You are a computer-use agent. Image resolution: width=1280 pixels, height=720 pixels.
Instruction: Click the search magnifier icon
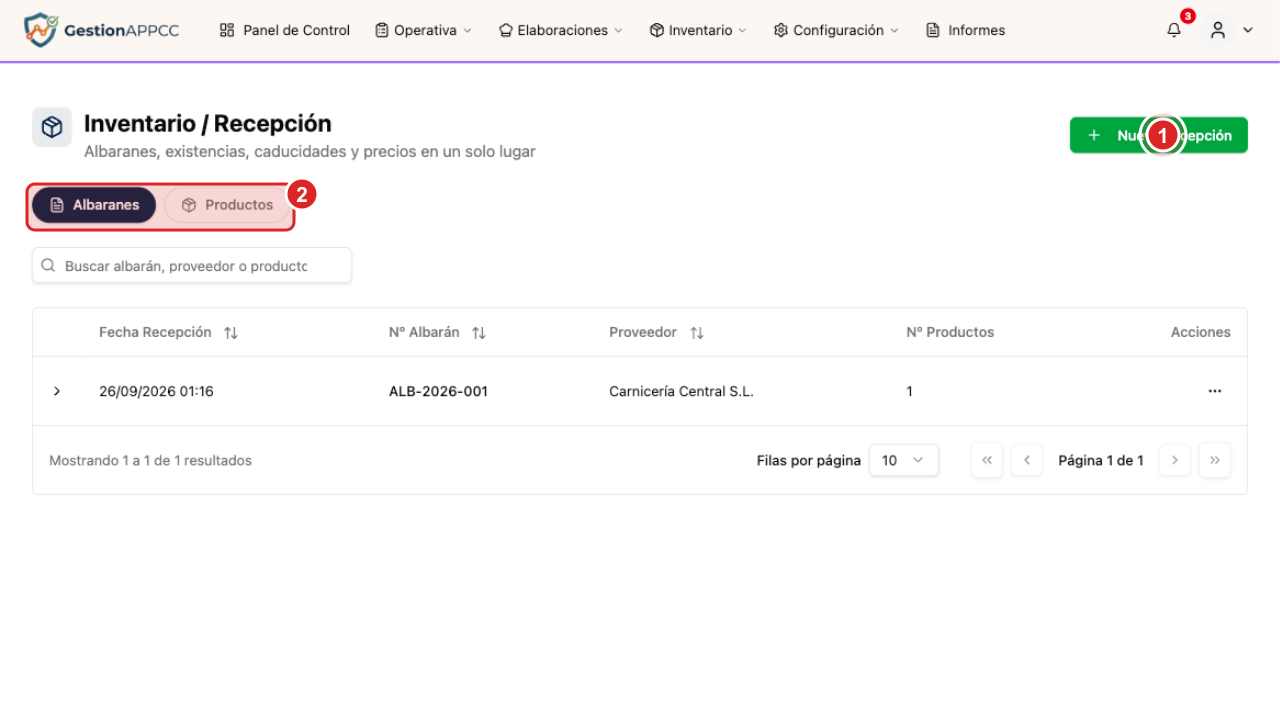(x=48, y=266)
